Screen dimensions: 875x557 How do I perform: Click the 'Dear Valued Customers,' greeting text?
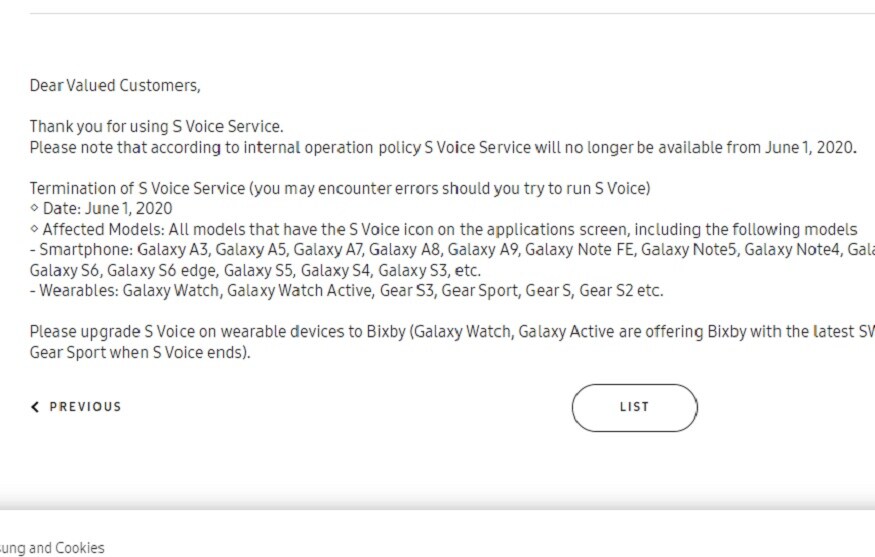[x=115, y=85]
